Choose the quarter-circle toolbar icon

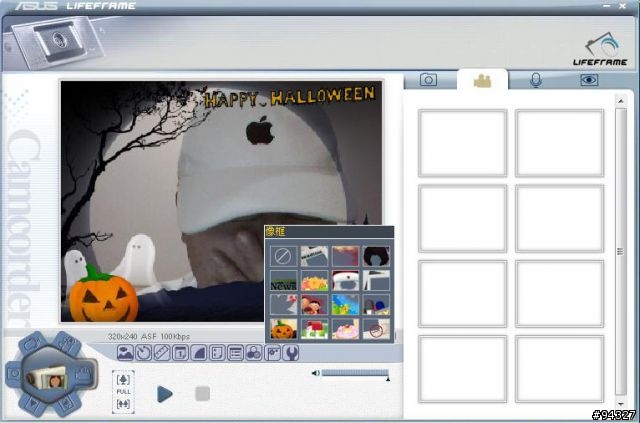199,352
